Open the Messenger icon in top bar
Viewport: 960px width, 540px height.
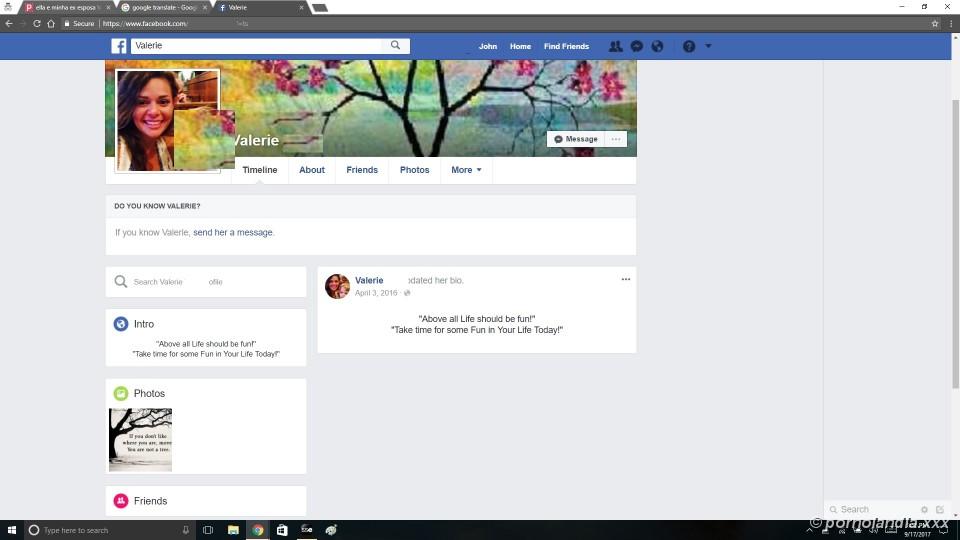[x=636, y=46]
